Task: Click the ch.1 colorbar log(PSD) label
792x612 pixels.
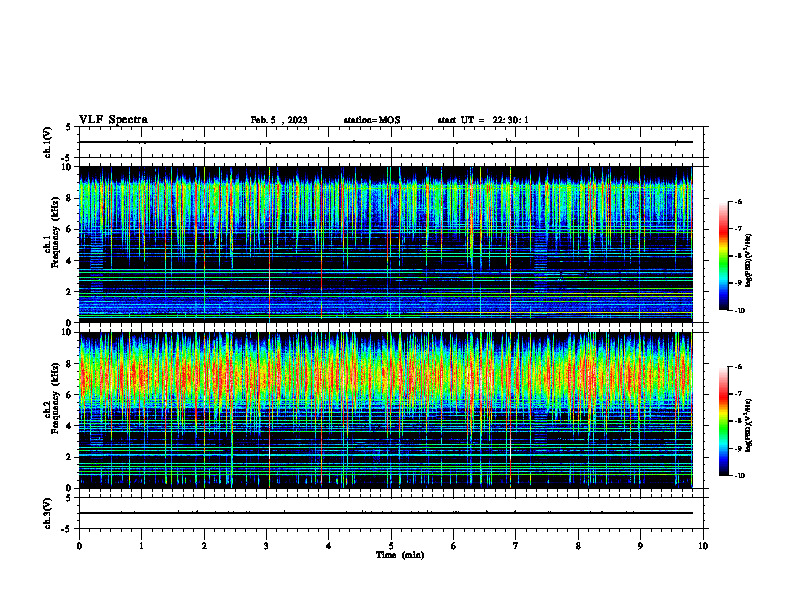Action: tap(749, 261)
